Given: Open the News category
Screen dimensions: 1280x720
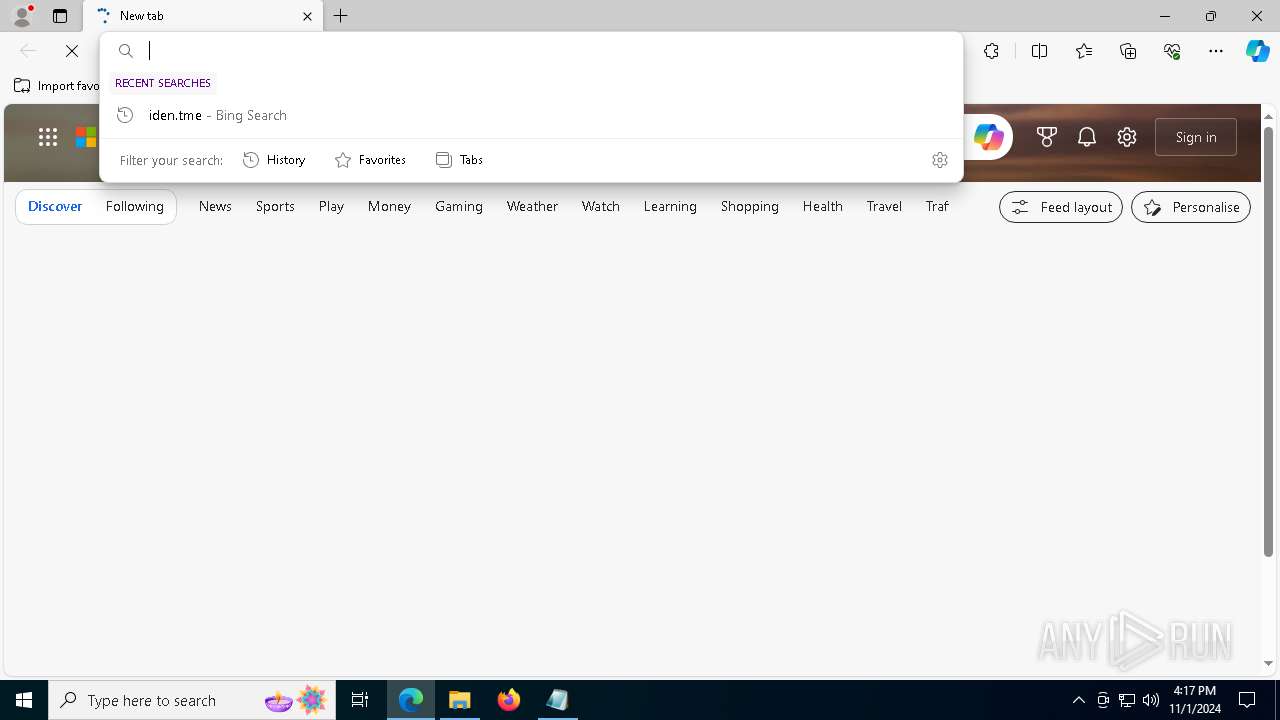Looking at the screenshot, I should [x=215, y=206].
